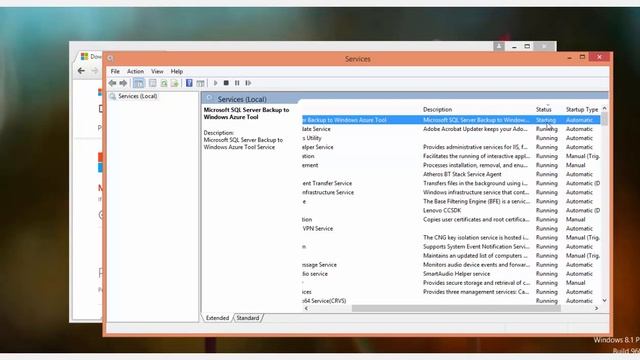Click the Refresh toolbar icon
Viewport: 640px width, 360px height.
[x=164, y=83]
